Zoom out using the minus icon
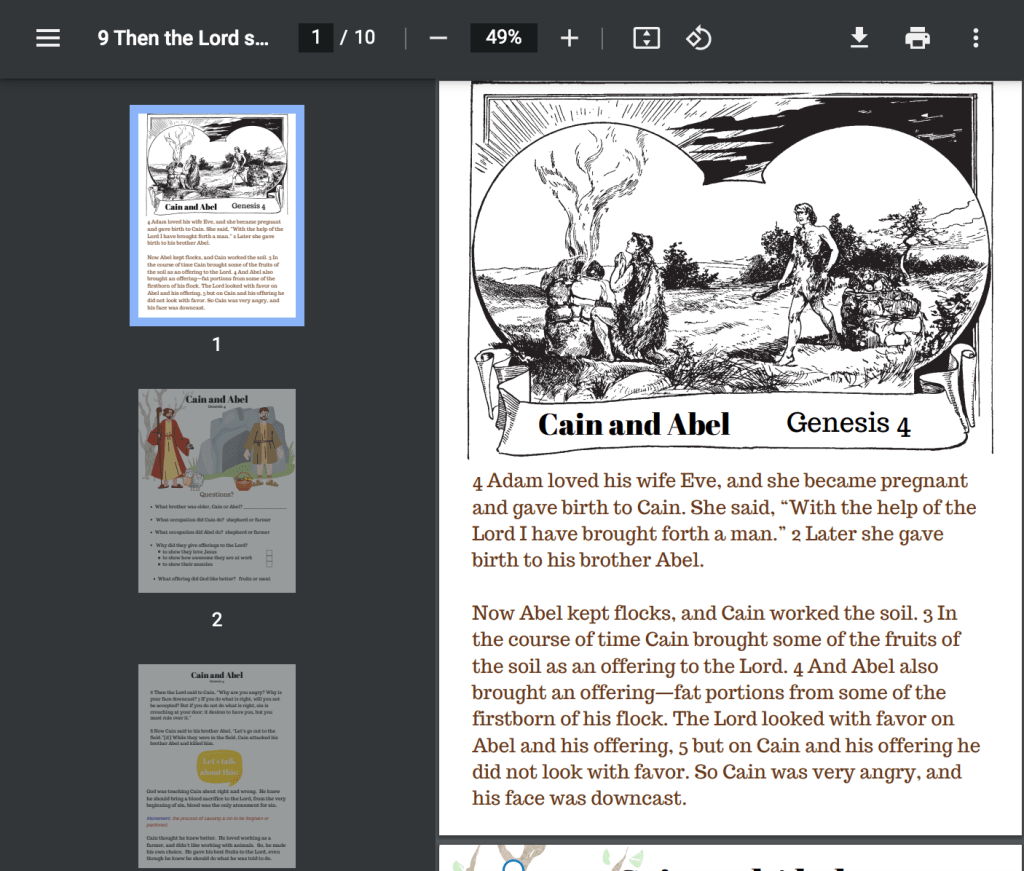This screenshot has height=871, width=1024. pos(437,38)
